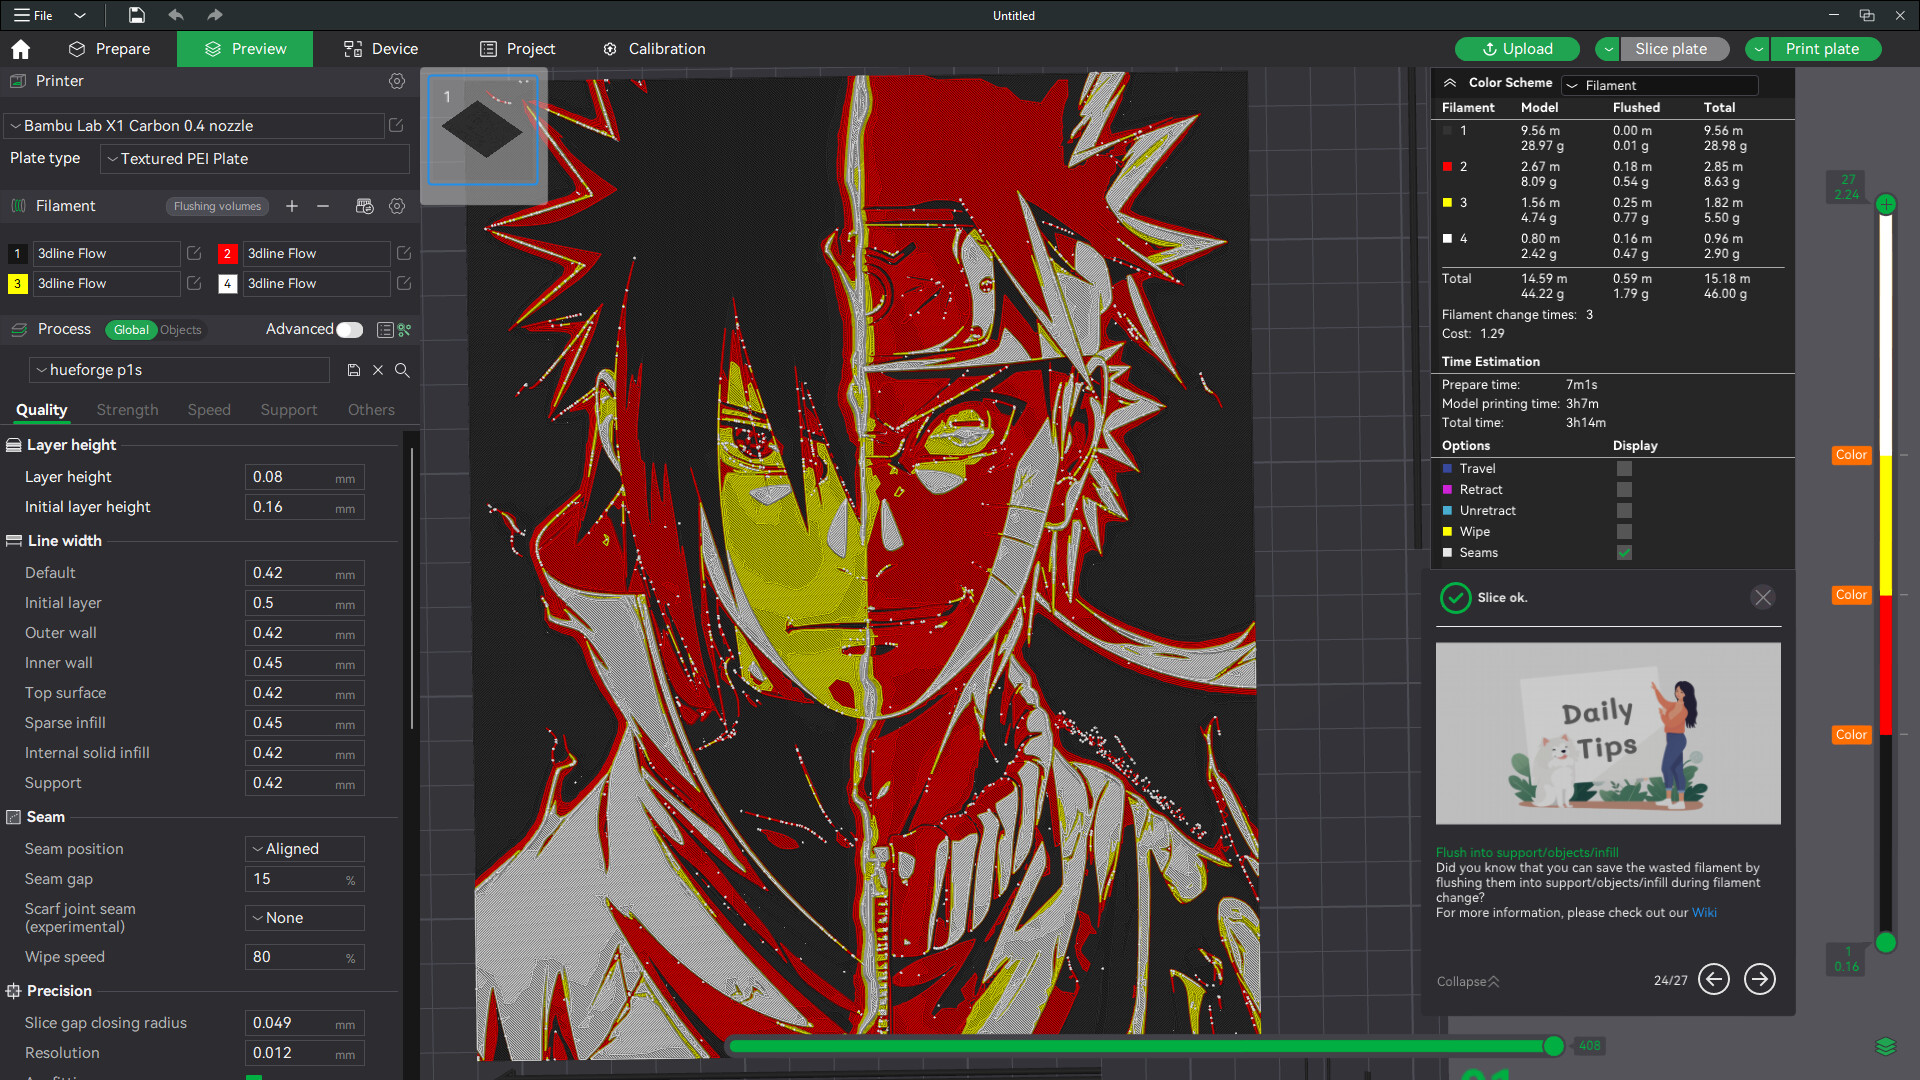Open the File menu dropdown arrow
The width and height of the screenshot is (1920, 1080).
[80, 15]
